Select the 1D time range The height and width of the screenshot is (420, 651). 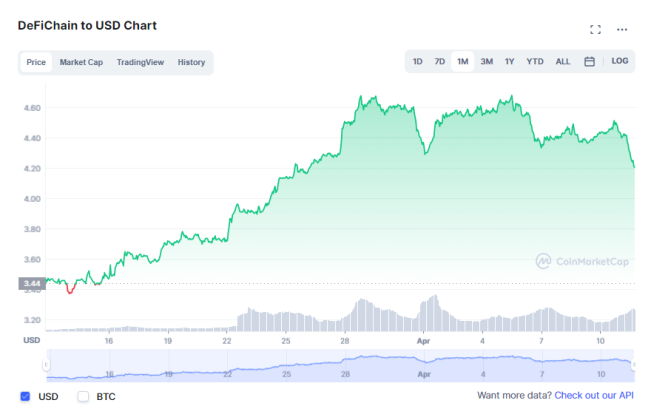[418, 61]
